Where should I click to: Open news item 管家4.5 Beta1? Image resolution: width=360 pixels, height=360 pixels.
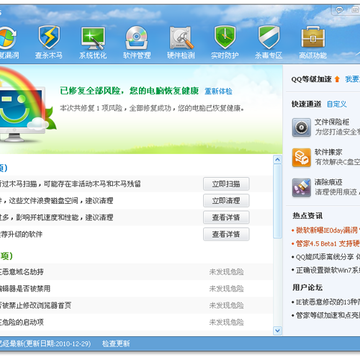tap(327, 243)
